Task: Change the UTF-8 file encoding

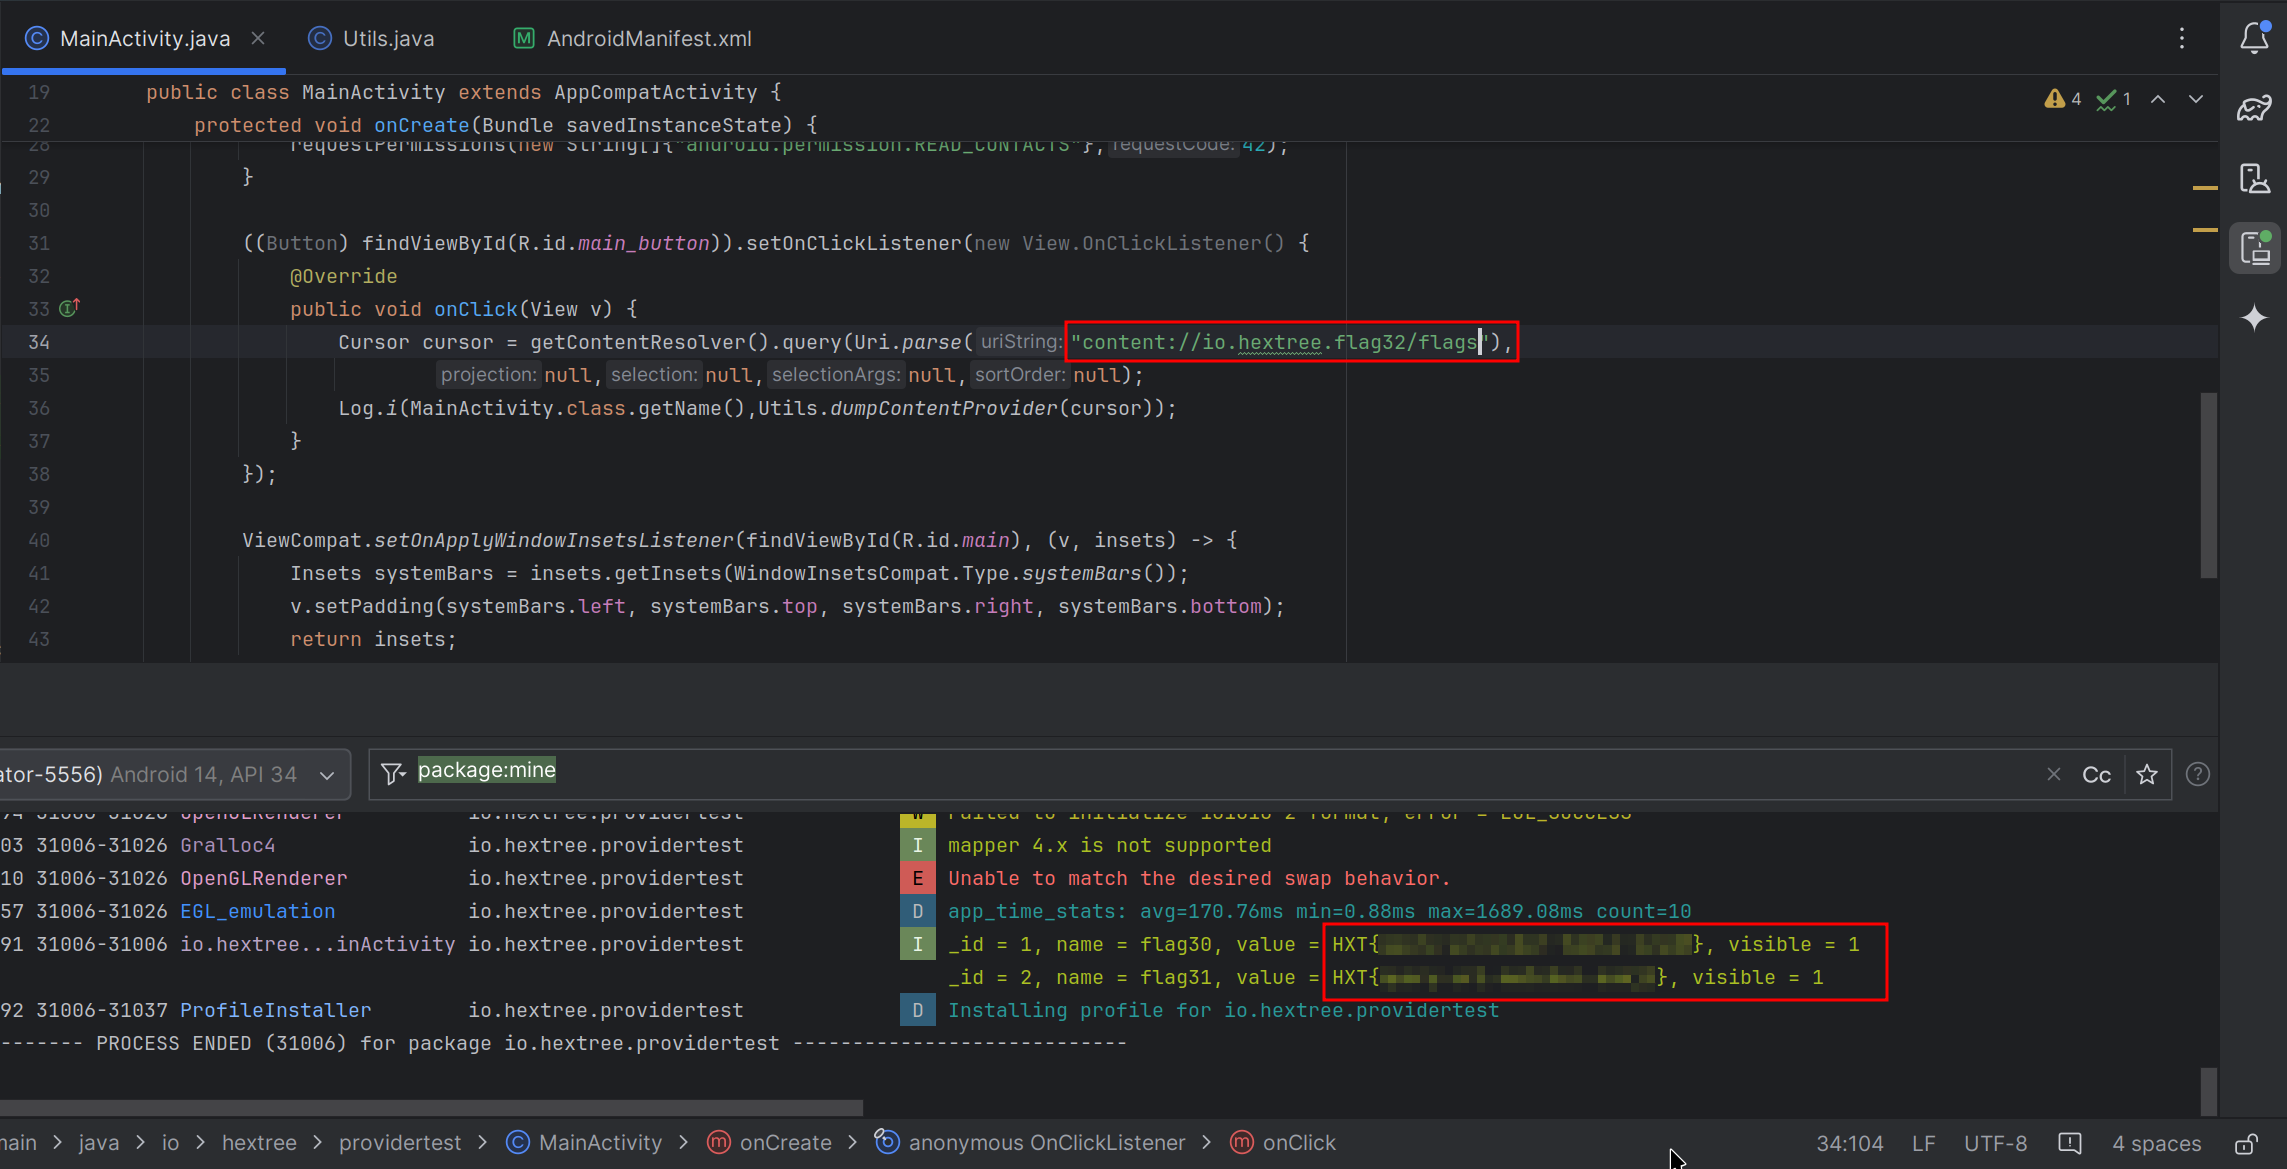Action: pyautogui.click(x=1995, y=1143)
